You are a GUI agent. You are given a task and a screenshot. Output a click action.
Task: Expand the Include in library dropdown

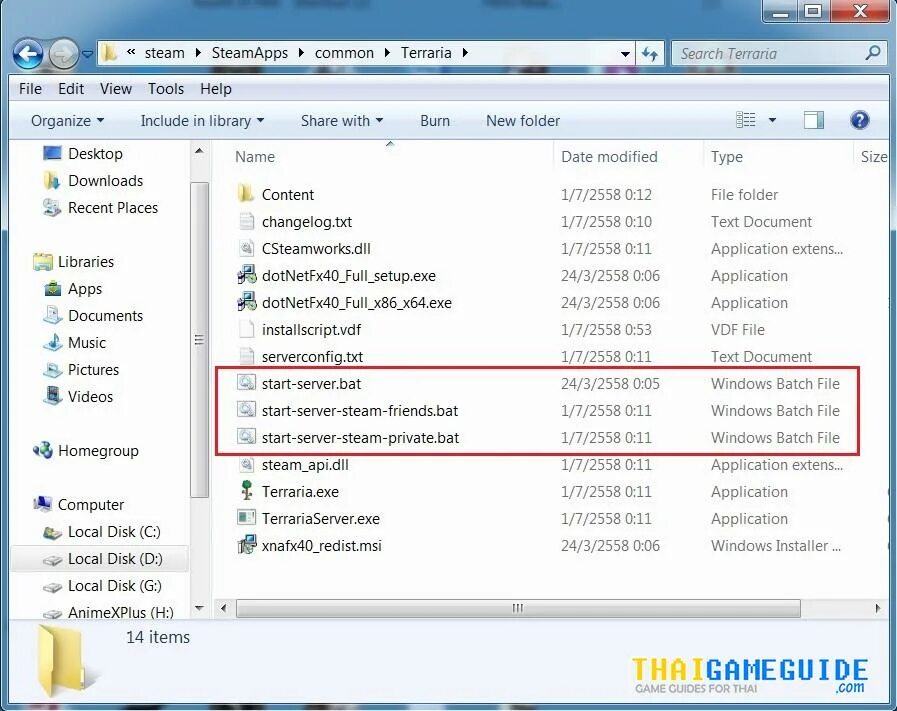pyautogui.click(x=202, y=121)
